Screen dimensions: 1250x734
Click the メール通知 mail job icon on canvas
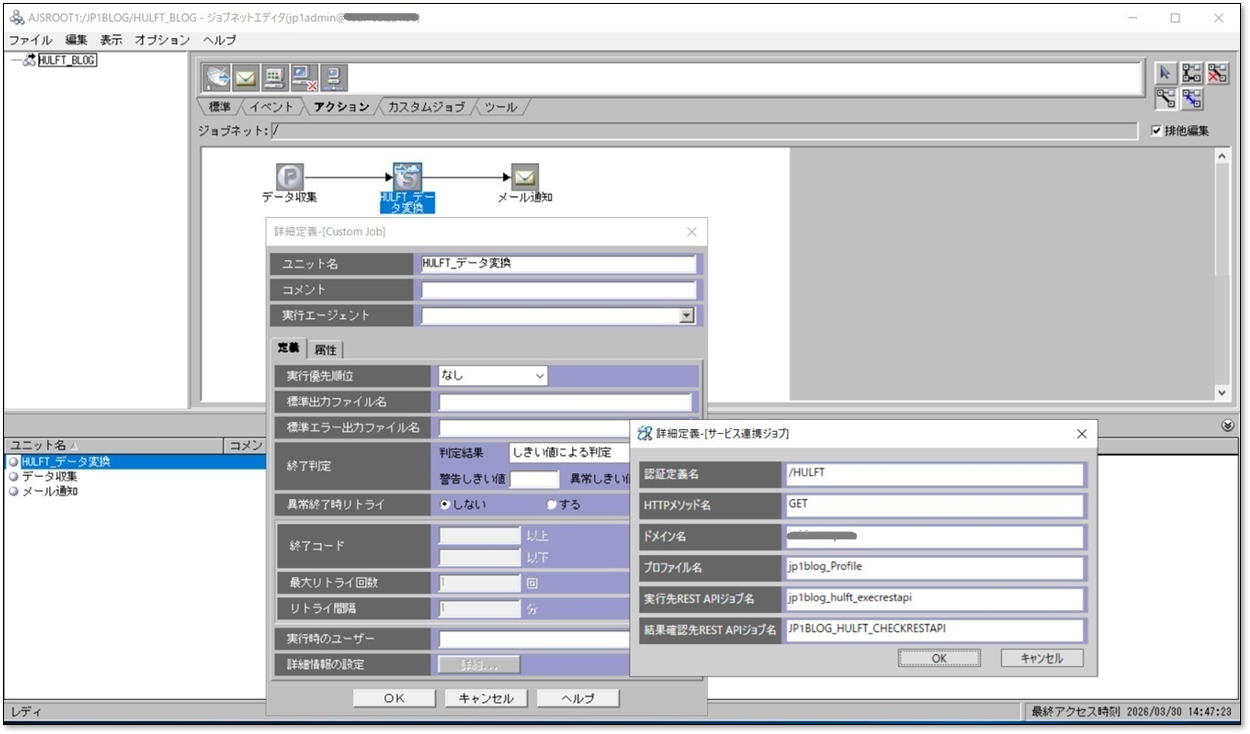(x=524, y=177)
